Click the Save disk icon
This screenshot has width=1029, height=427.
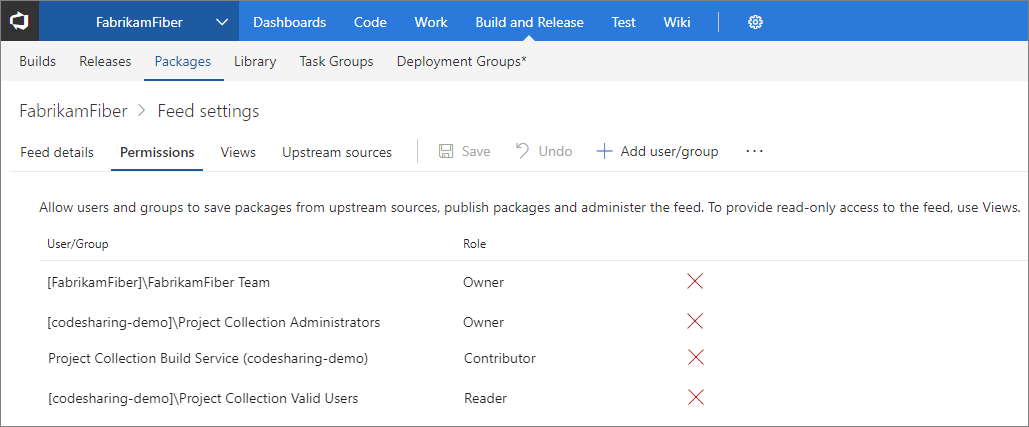[446, 152]
